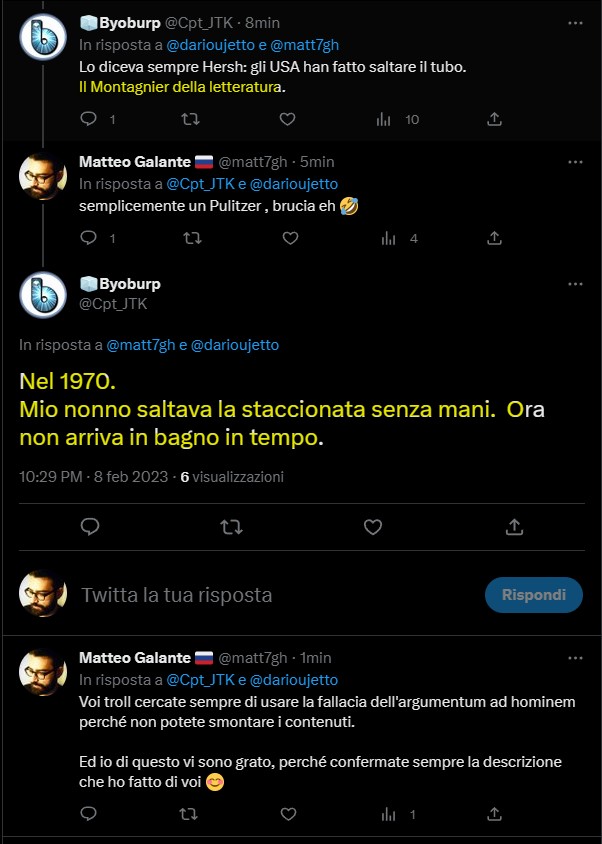The width and height of the screenshot is (602, 844).
Task: Click the 'Twitta la tua risposta' field
Action: click(x=270, y=595)
